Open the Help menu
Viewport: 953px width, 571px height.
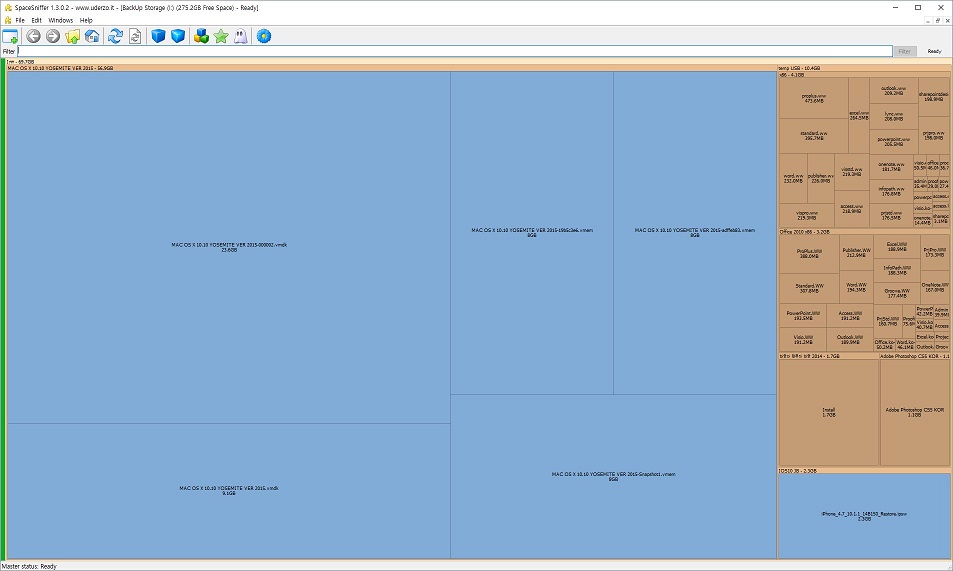(86, 20)
